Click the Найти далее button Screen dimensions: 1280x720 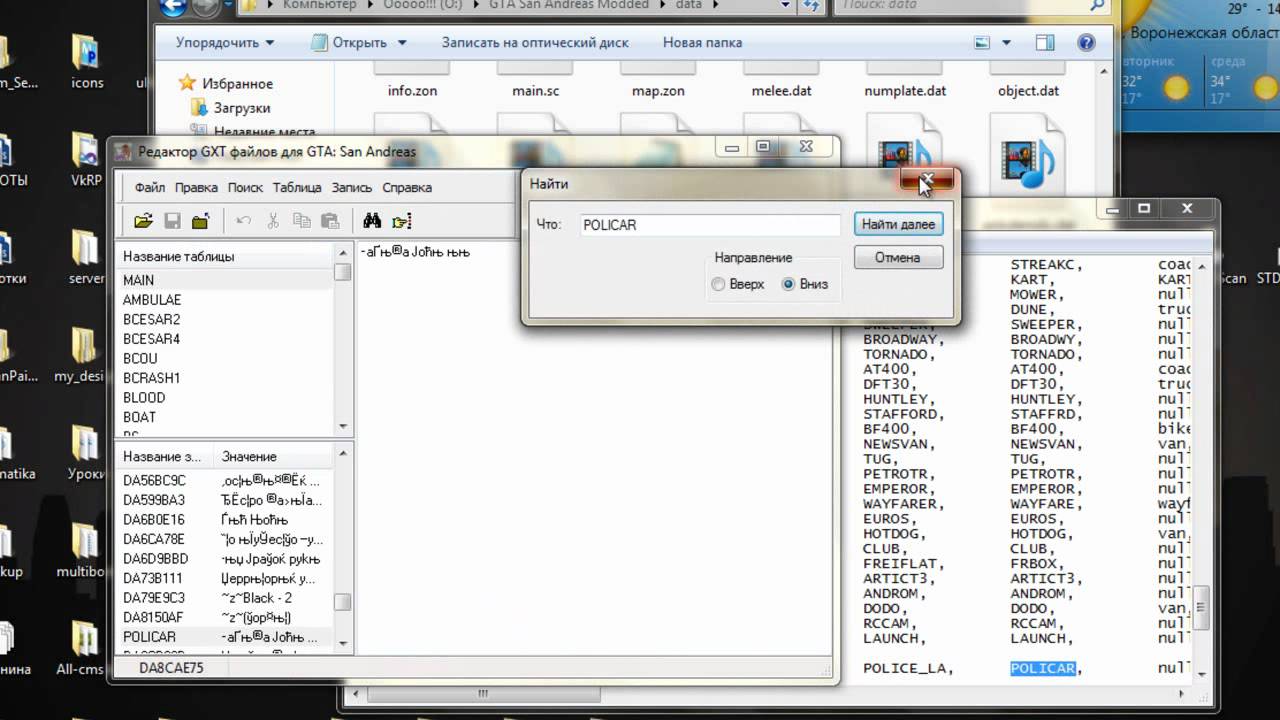tap(898, 224)
